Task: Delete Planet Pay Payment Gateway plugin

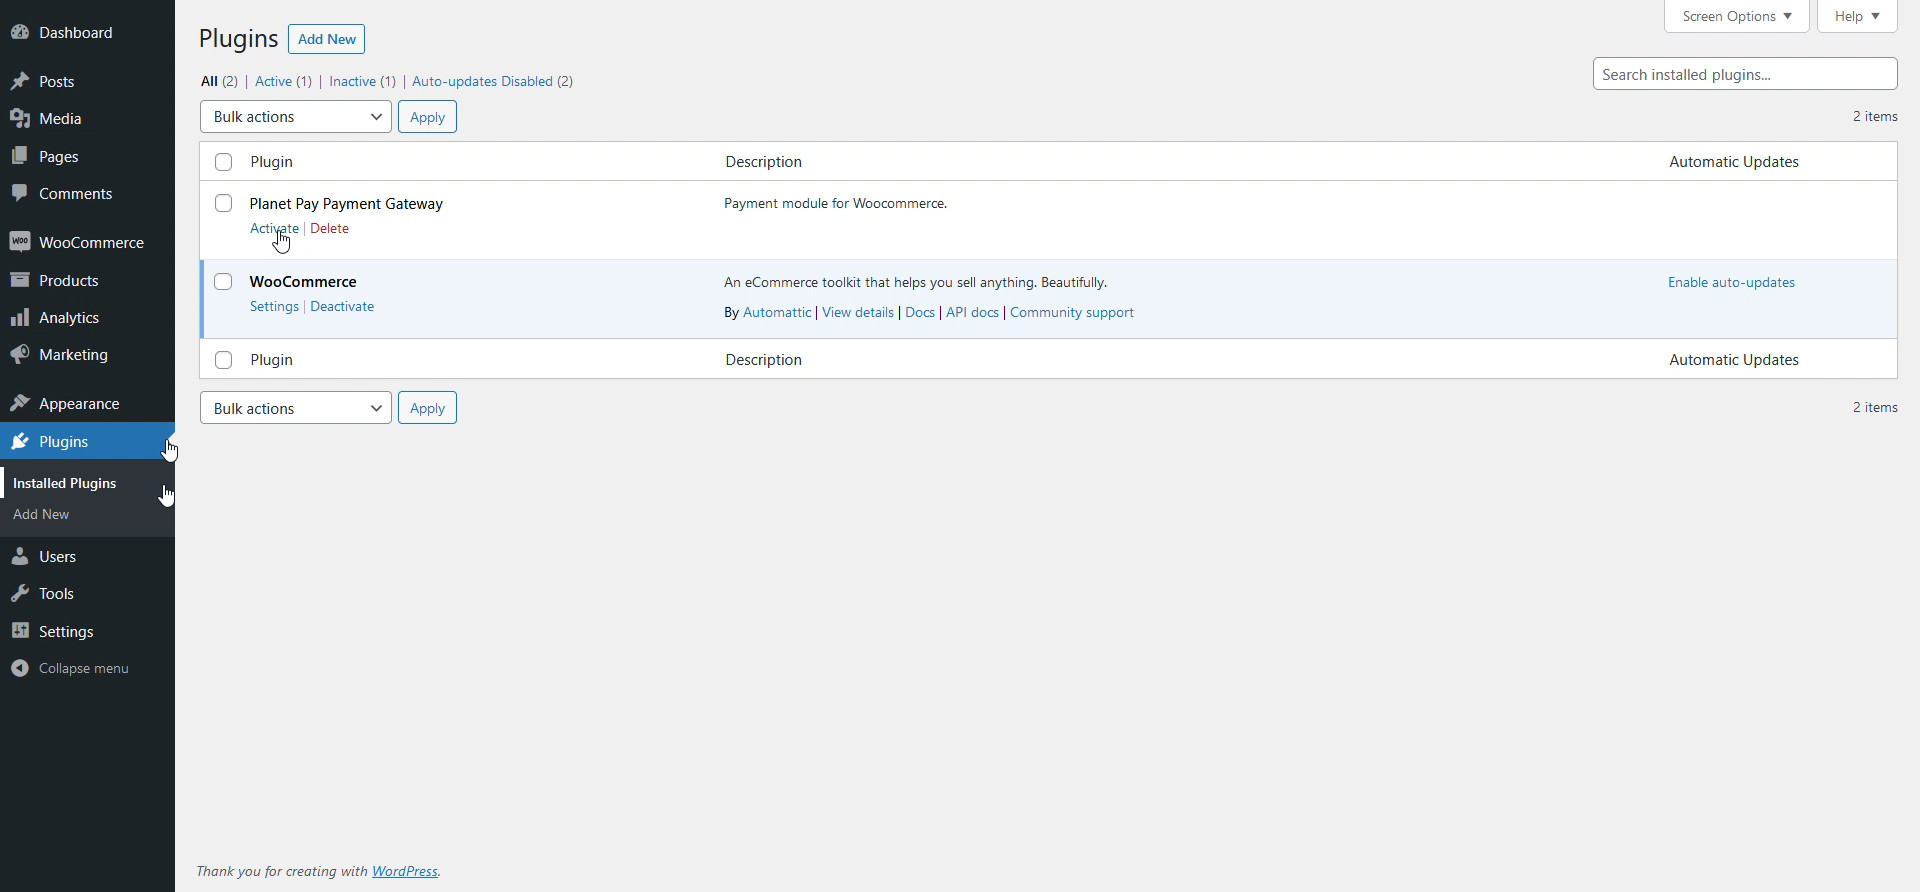Action: [x=329, y=228]
